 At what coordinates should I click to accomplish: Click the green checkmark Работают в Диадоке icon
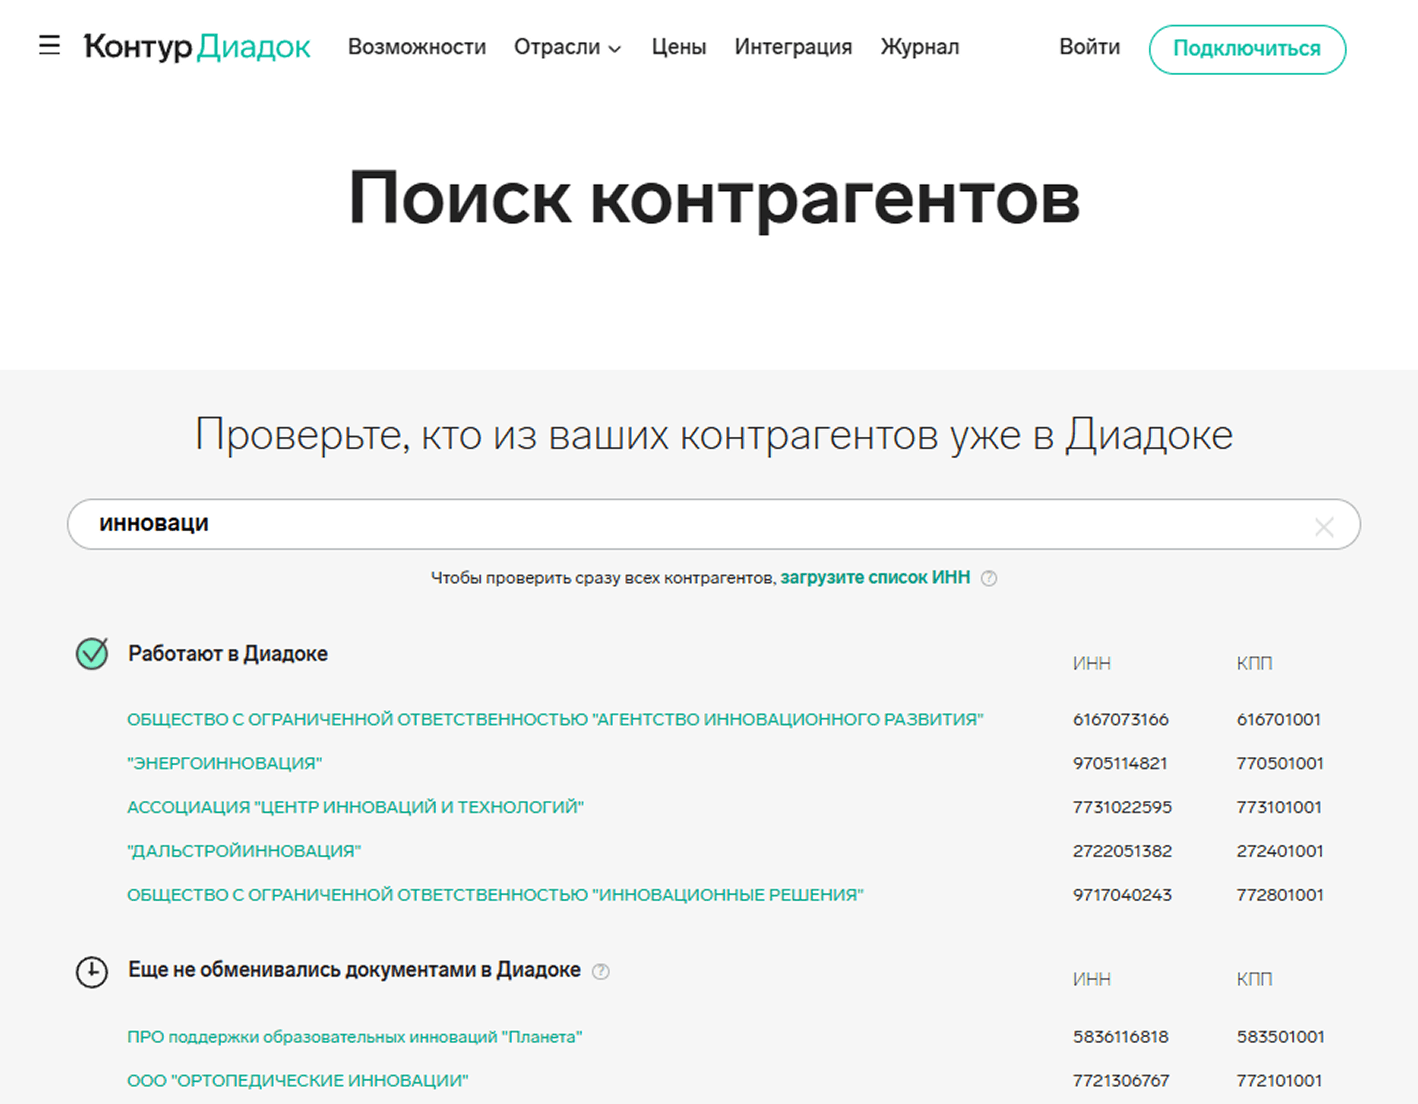(x=92, y=654)
